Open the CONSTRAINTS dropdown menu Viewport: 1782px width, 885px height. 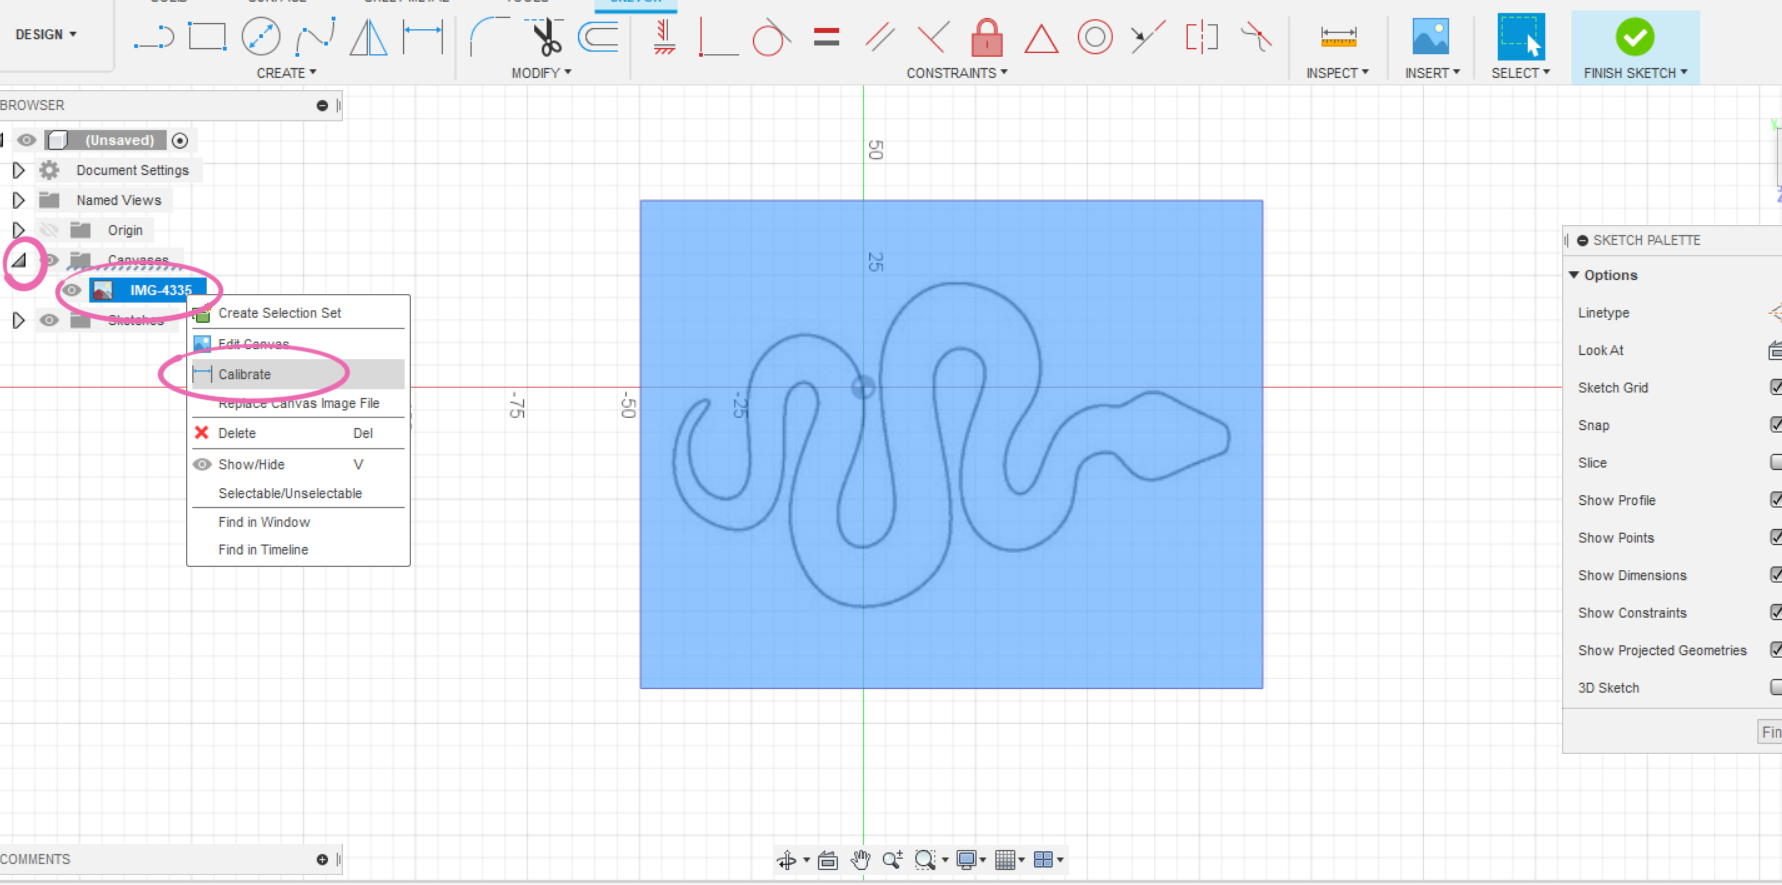[x=957, y=73]
